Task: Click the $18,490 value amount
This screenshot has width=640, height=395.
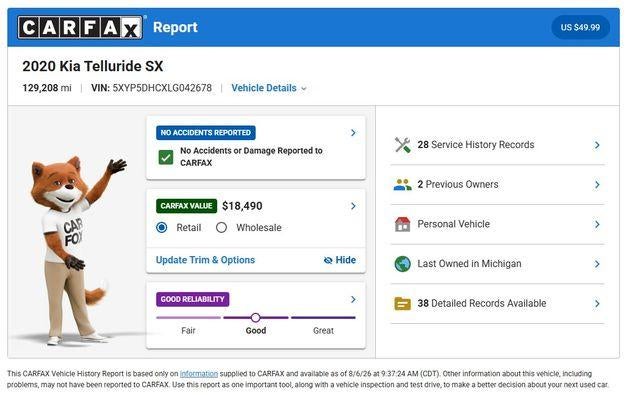Action: [242, 206]
